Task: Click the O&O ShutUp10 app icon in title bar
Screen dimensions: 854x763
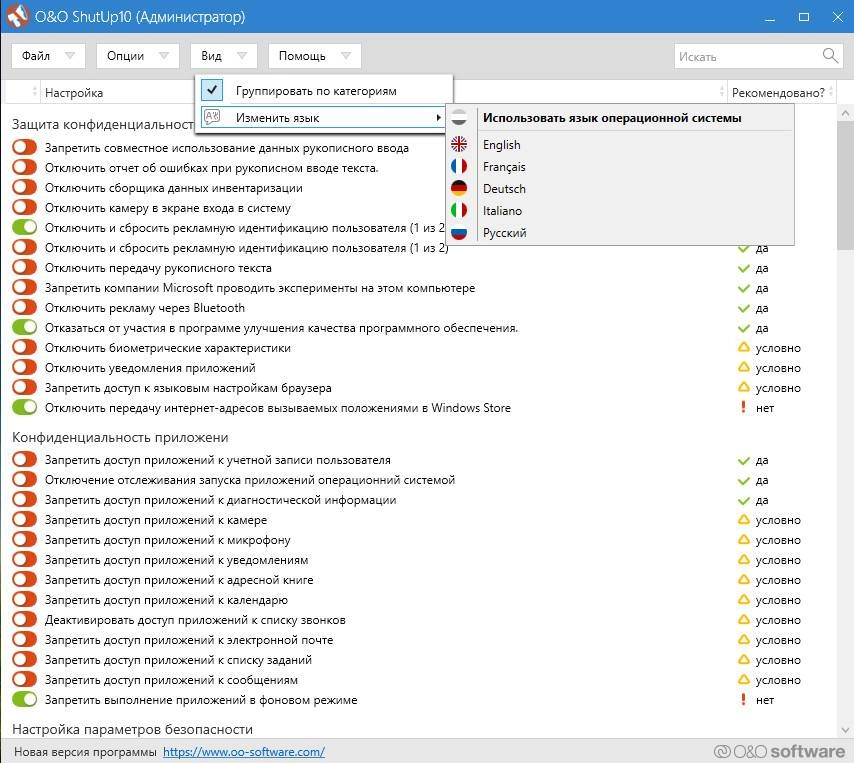Action: [17, 16]
